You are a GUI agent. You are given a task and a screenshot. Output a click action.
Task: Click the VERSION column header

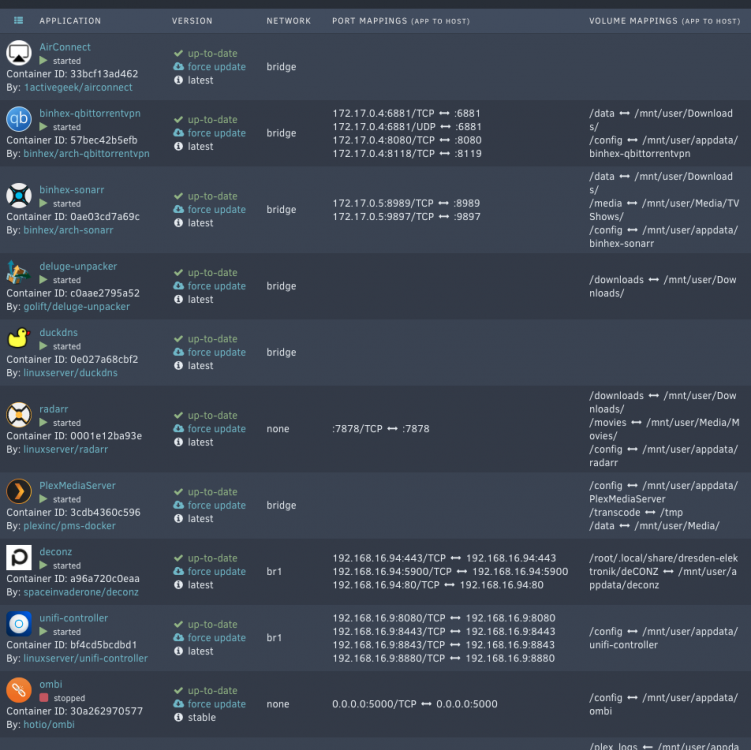click(192, 21)
